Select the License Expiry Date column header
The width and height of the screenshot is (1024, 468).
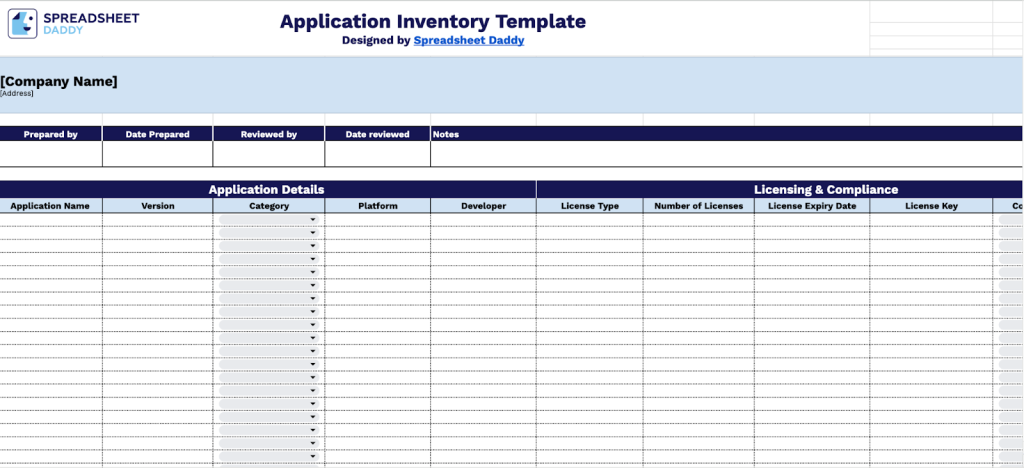click(811, 206)
